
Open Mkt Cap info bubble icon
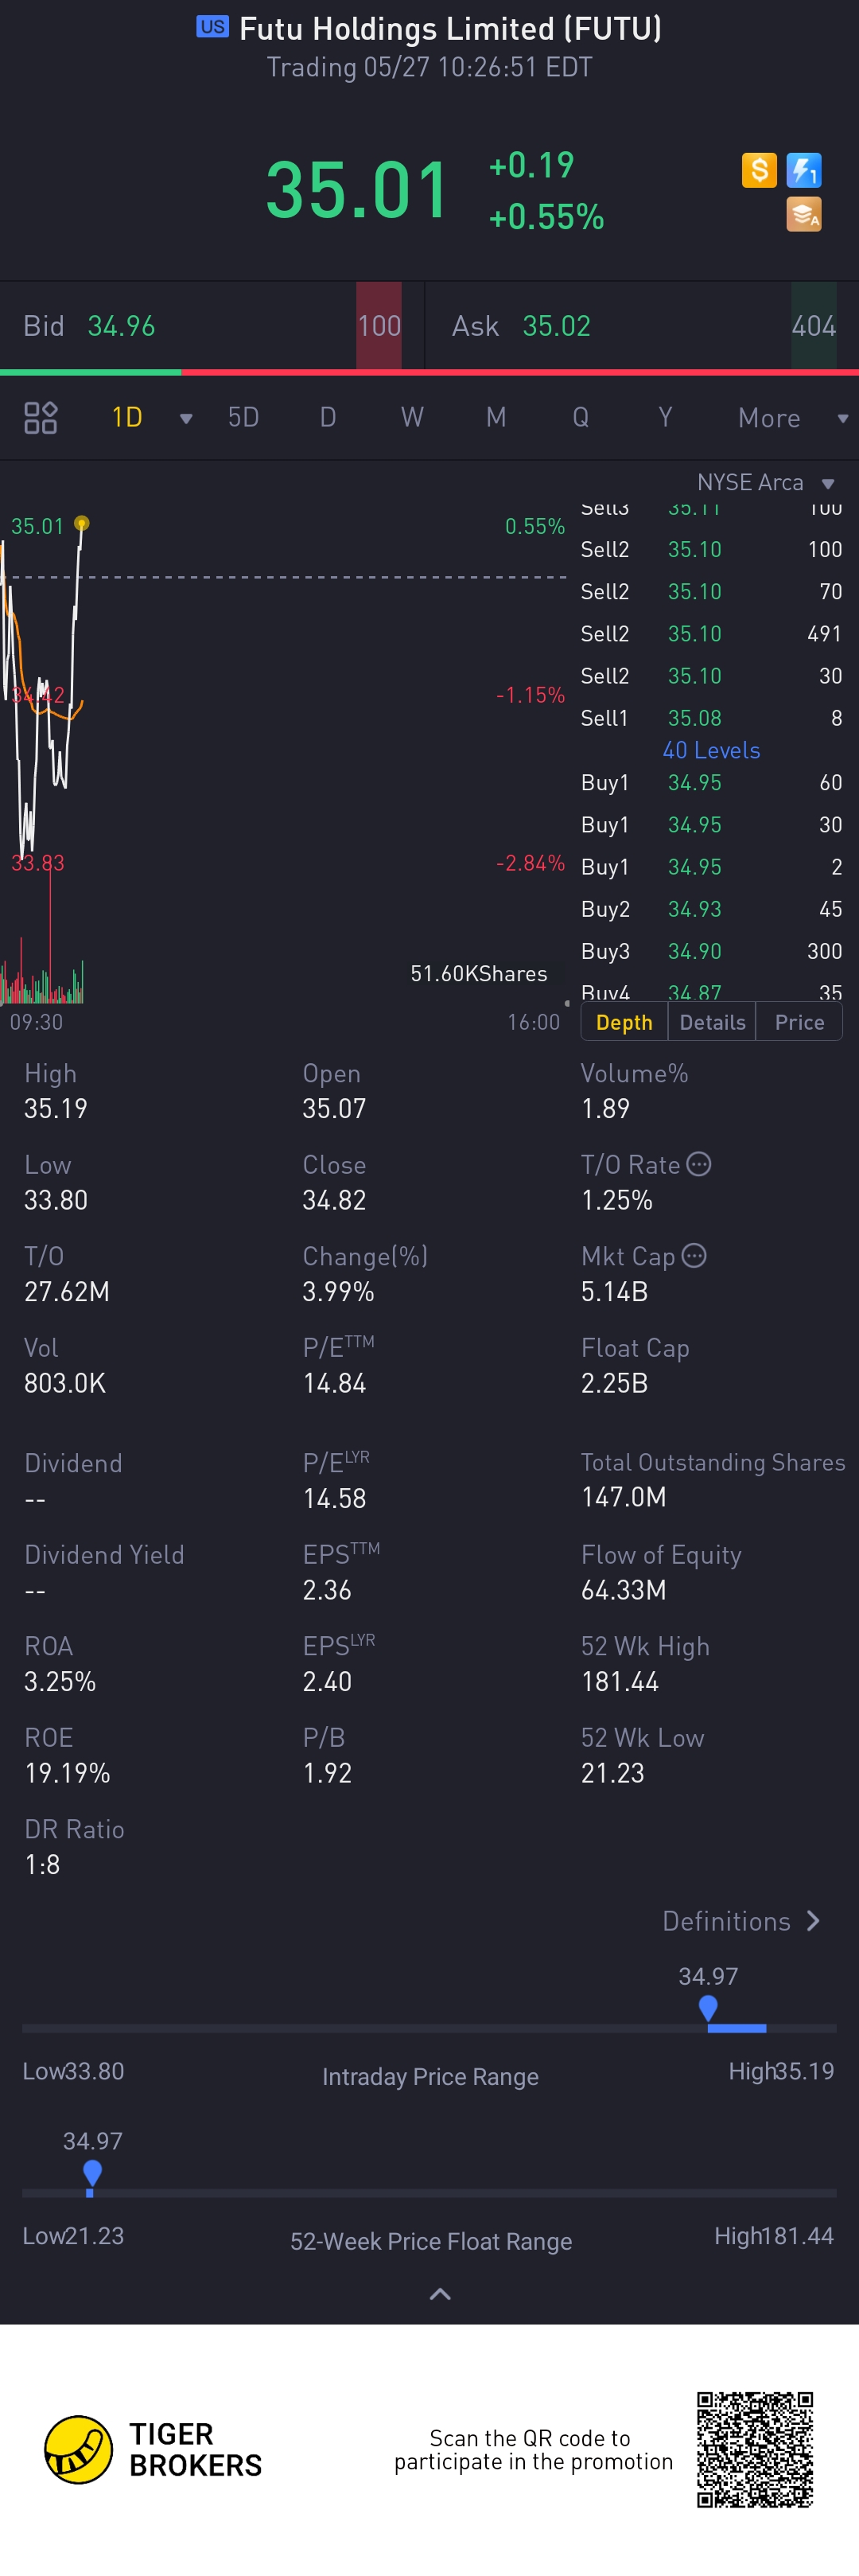(694, 1256)
